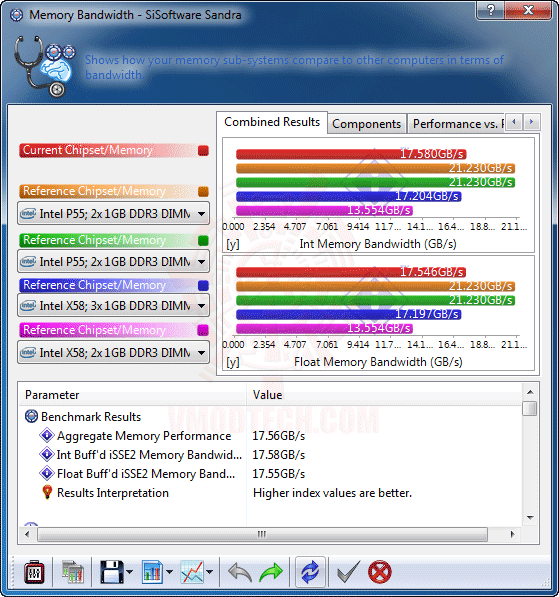
Task: Open green reference Intel P55 dropdown
Action: pyautogui.click(x=113, y=262)
